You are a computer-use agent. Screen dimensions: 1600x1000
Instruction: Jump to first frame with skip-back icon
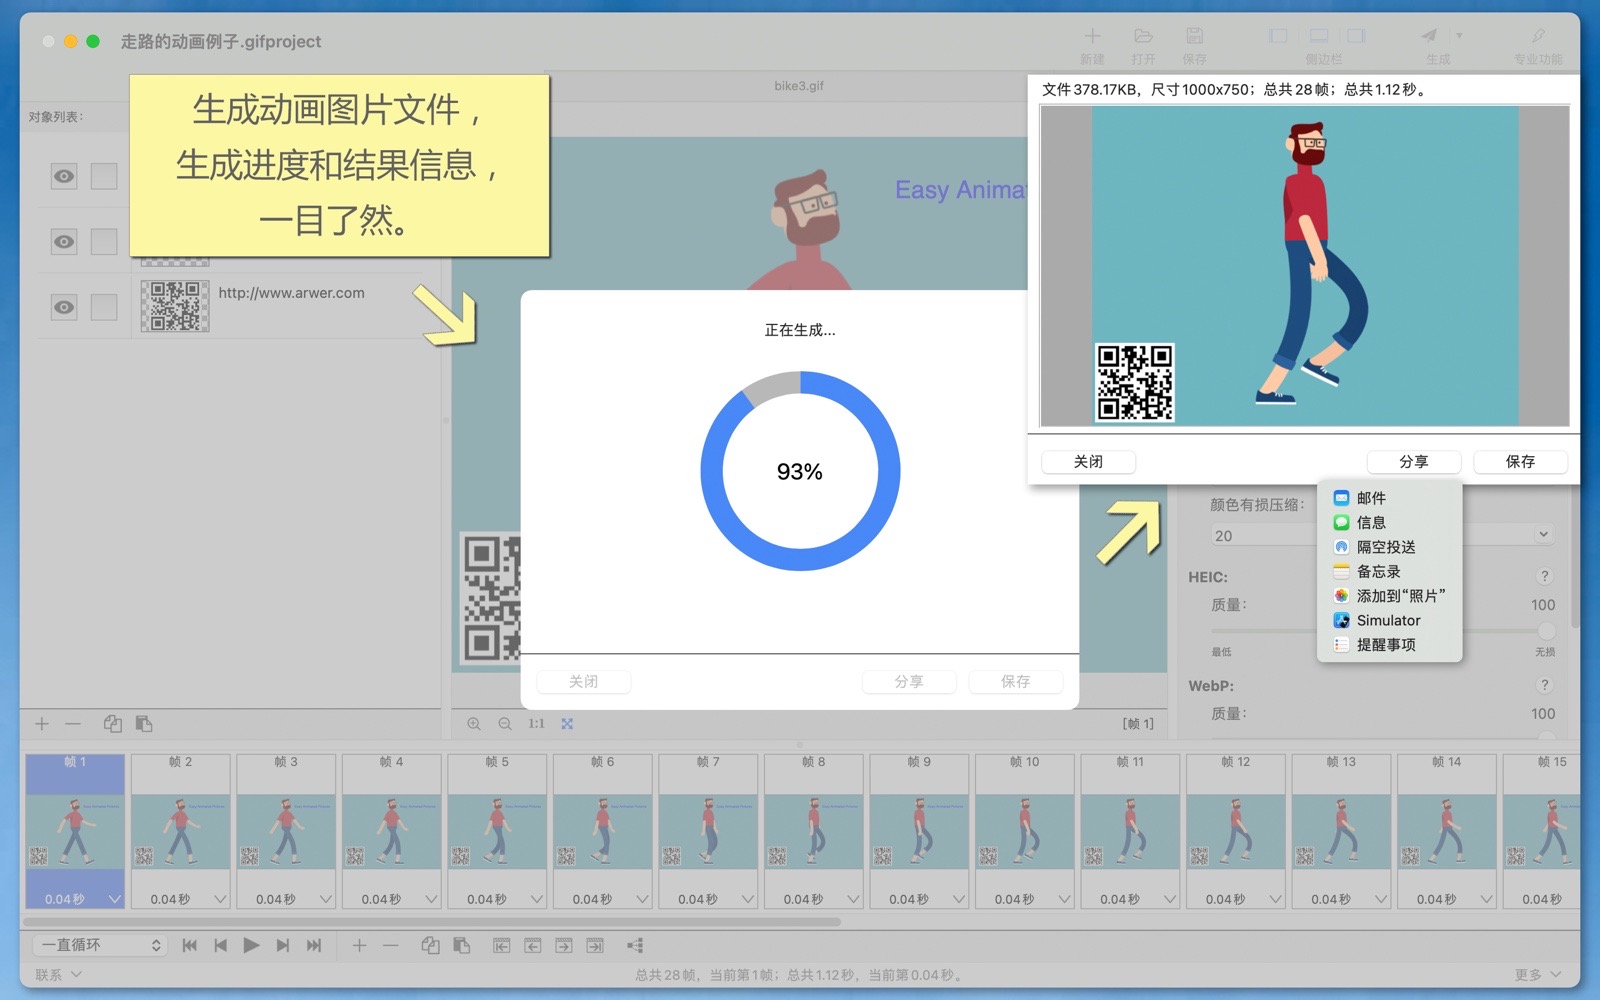(x=189, y=945)
